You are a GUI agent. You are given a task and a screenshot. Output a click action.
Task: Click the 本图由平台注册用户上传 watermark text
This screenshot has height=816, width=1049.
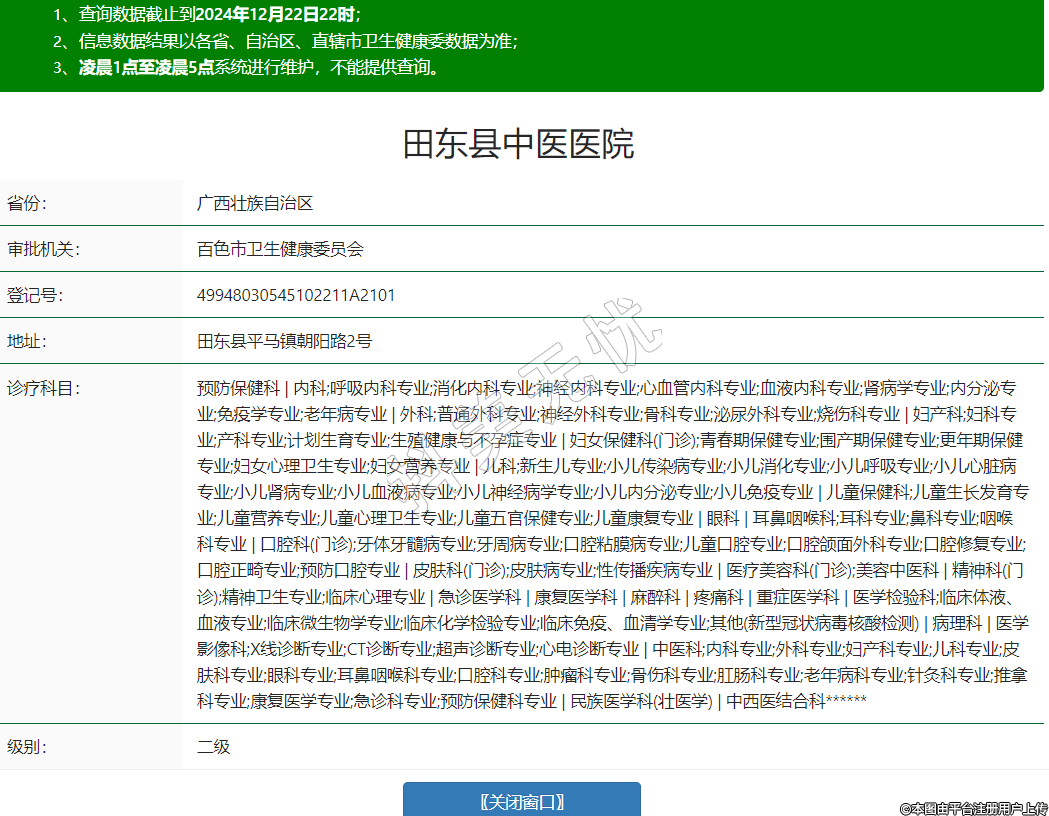(973, 807)
